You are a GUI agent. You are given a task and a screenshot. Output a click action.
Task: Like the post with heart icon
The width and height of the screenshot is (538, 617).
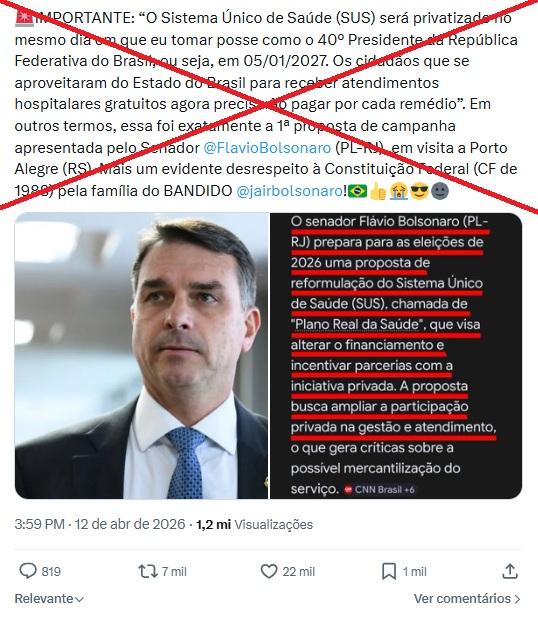[x=269, y=571]
